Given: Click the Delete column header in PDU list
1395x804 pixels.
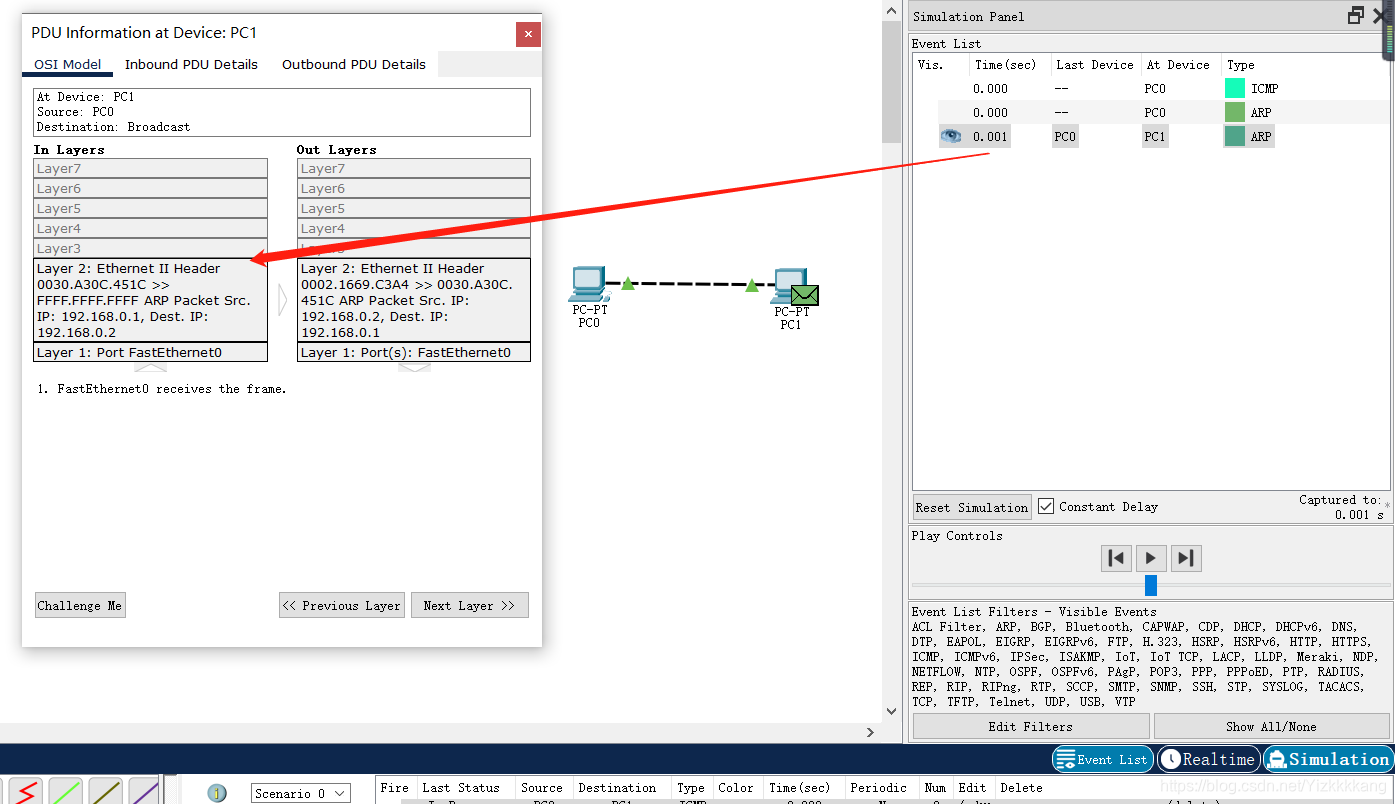Looking at the screenshot, I should pyautogui.click(x=1021, y=787).
